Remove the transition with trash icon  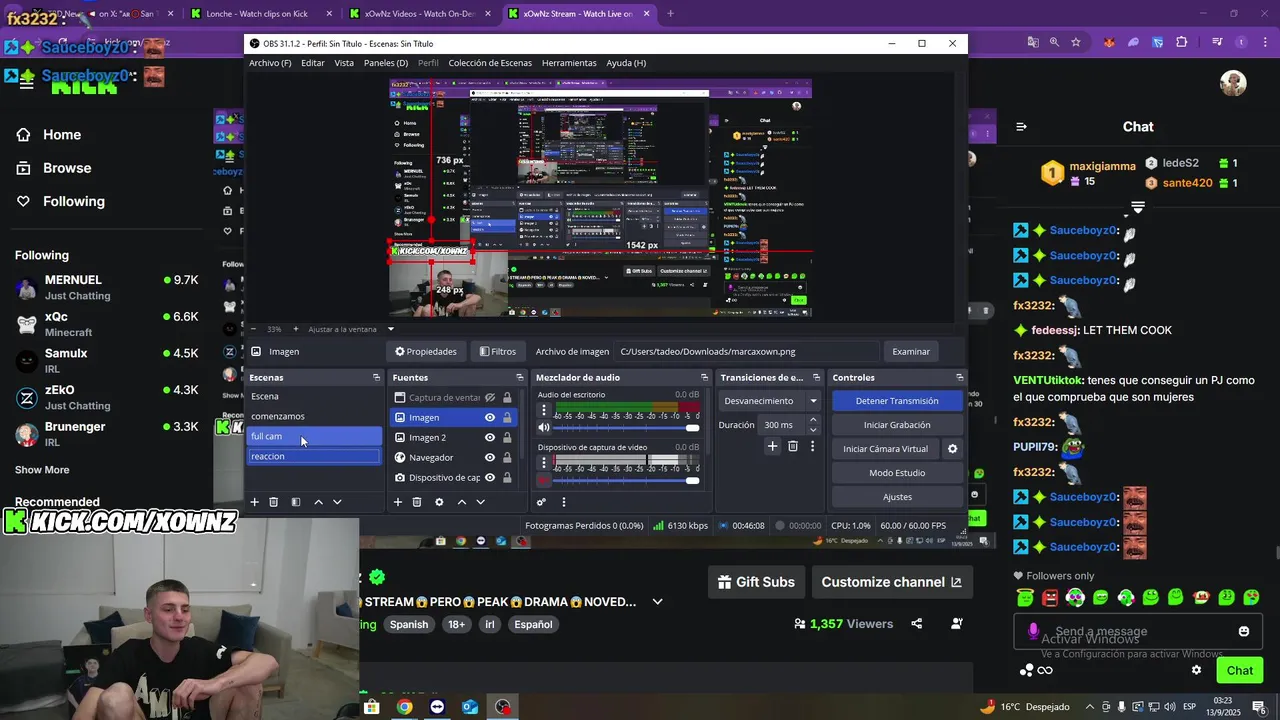[793, 446]
